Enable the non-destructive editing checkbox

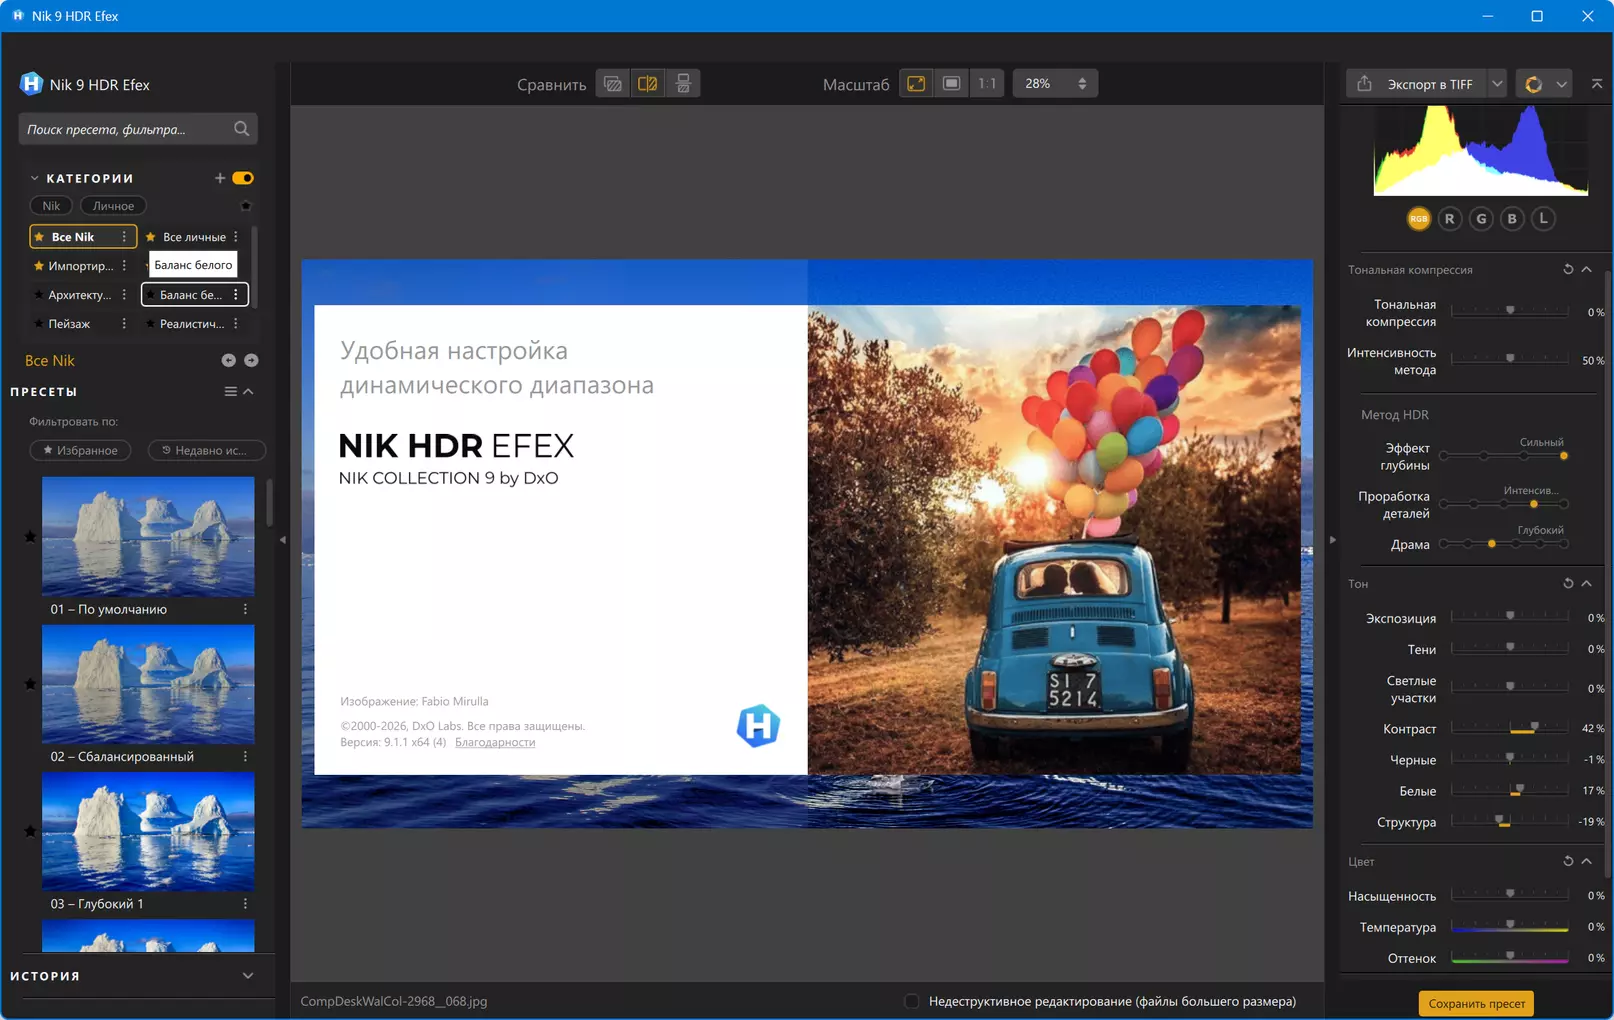point(911,1001)
